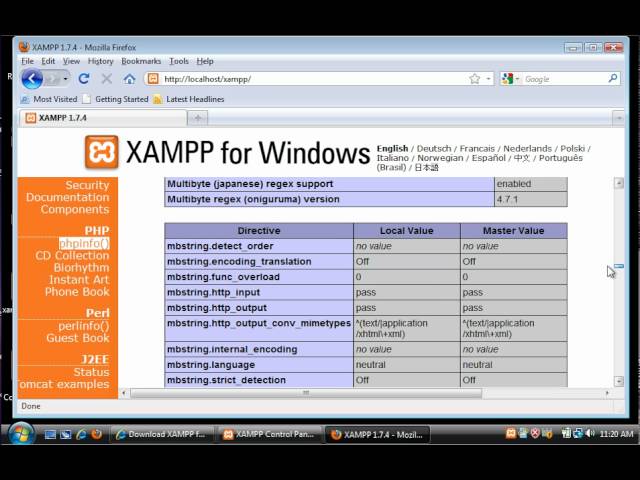Open the Guest Book link
Screen dimensions: 640x480
(78, 338)
